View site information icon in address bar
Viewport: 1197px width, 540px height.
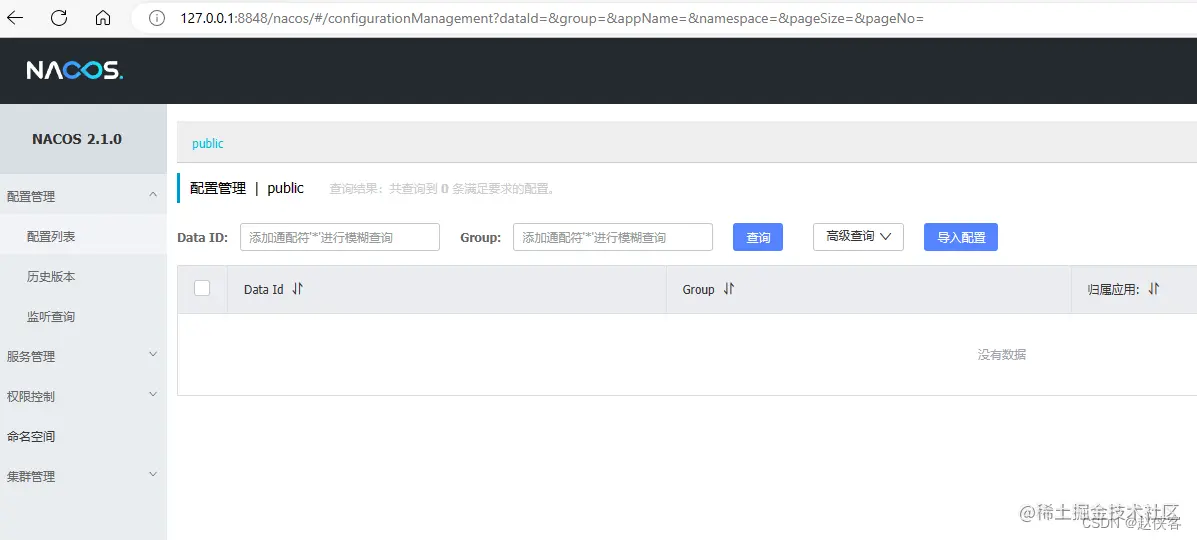(156, 18)
